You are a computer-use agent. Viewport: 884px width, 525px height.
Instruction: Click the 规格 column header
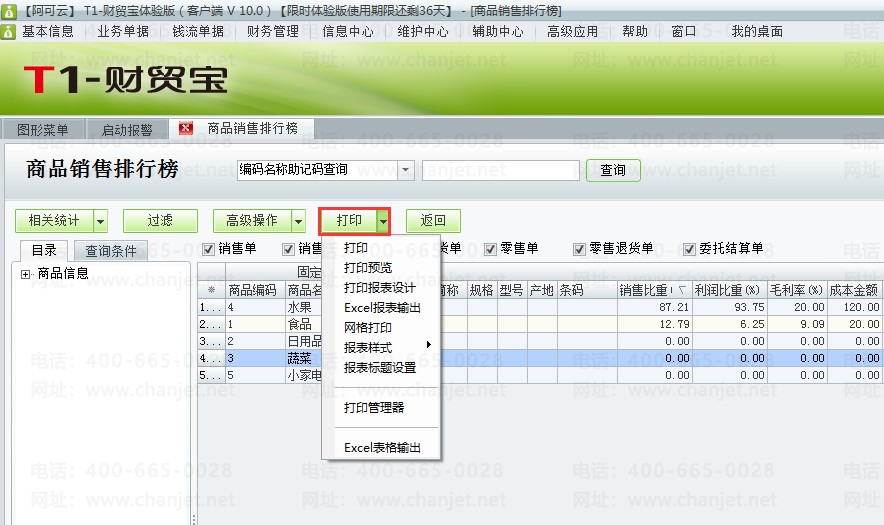pyautogui.click(x=482, y=290)
